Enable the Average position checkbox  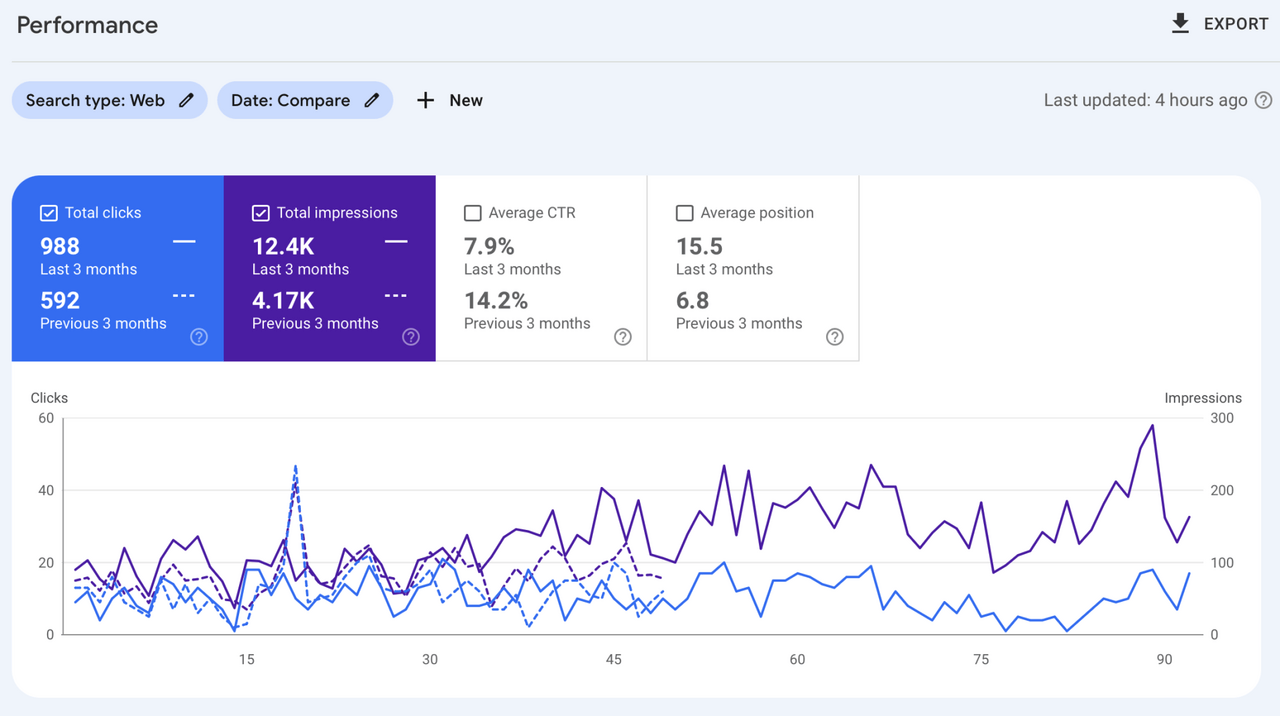(685, 213)
